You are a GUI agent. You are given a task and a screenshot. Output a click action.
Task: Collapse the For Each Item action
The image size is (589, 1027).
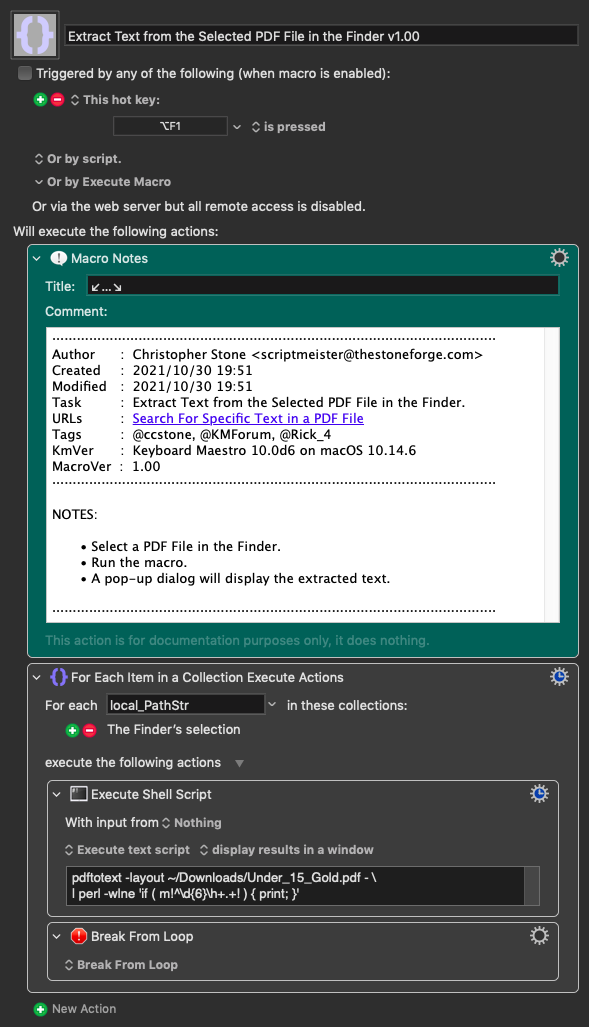coord(37,677)
